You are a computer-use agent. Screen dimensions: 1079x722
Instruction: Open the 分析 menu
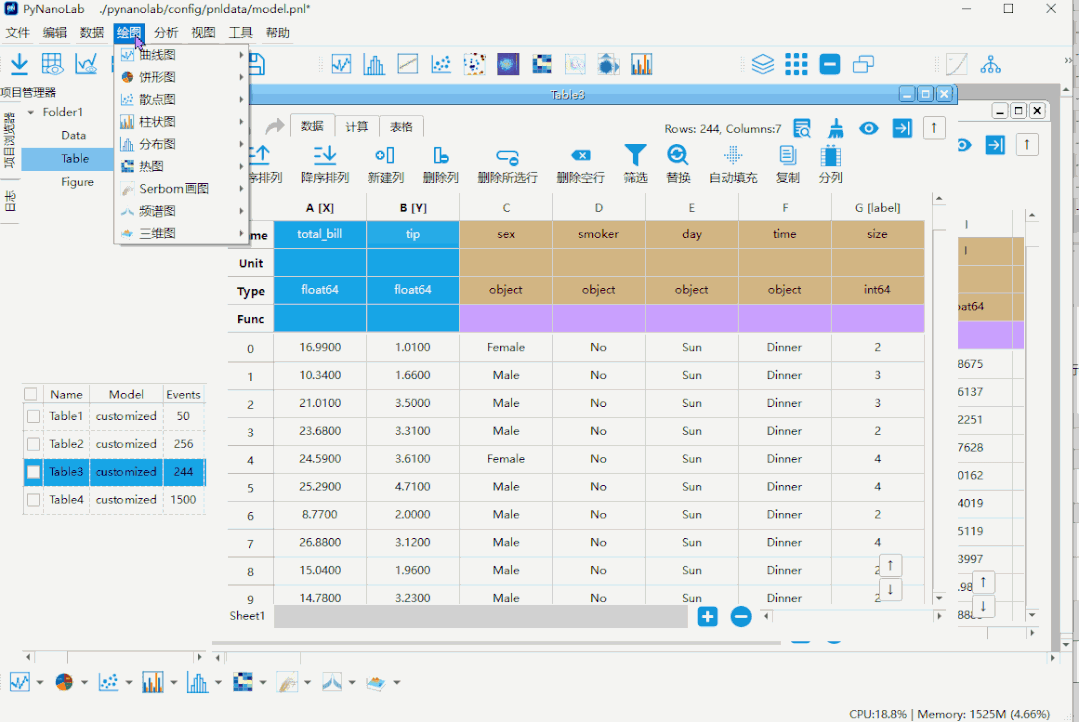166,32
